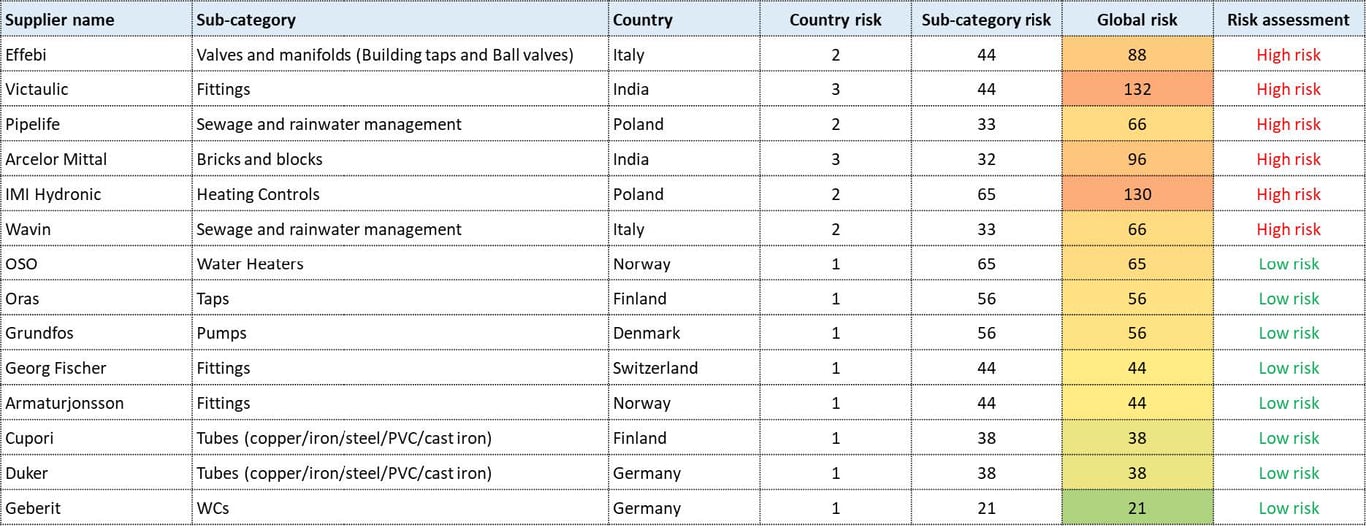Viewport: 1366px width, 530px height.
Task: Click the "Switzerland" country cell
Action: click(655, 368)
